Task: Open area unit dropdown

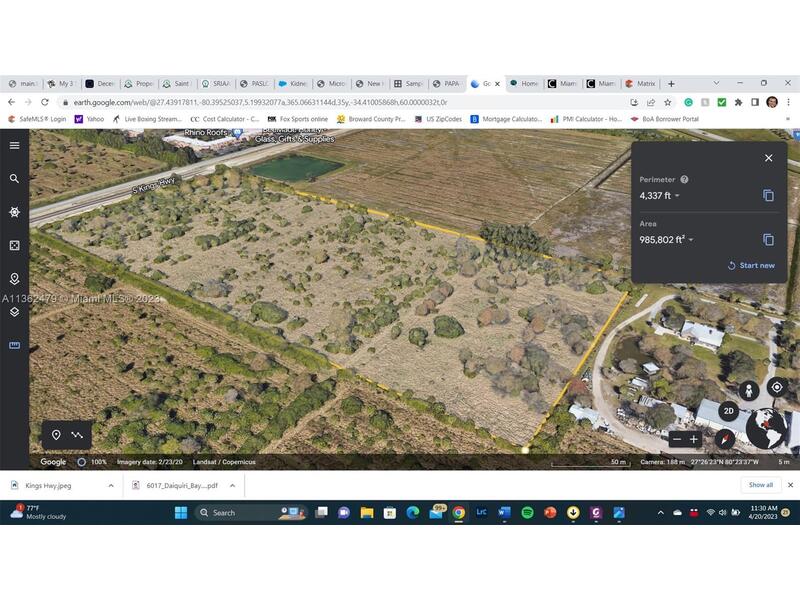Action: [691, 240]
